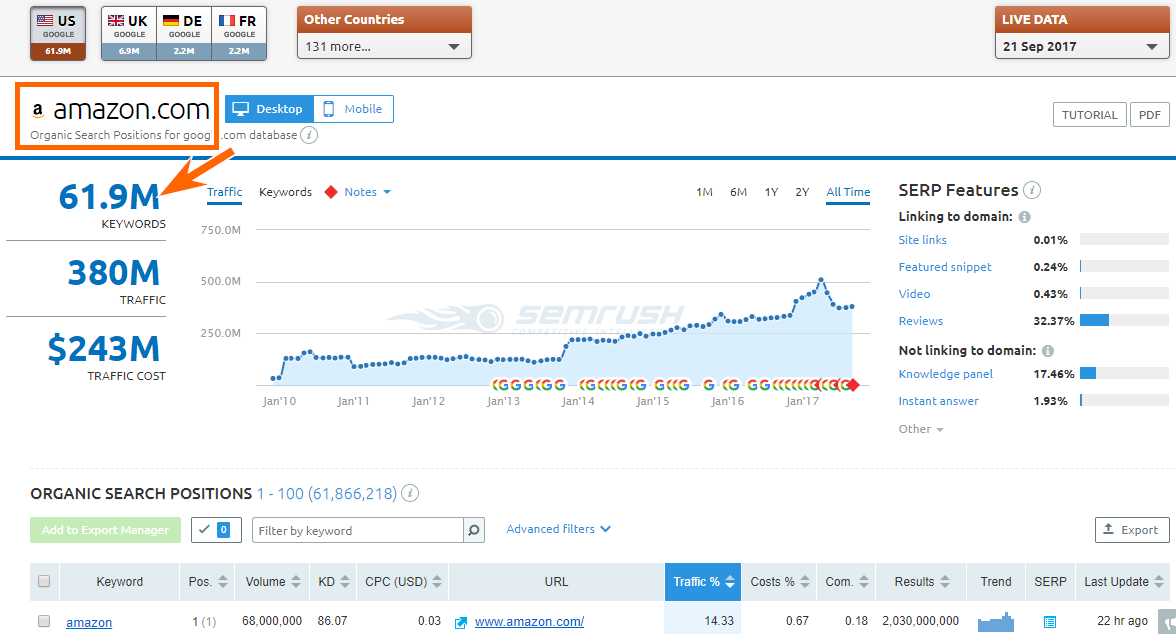
Task: Open the Site links feature link
Action: [x=922, y=240]
